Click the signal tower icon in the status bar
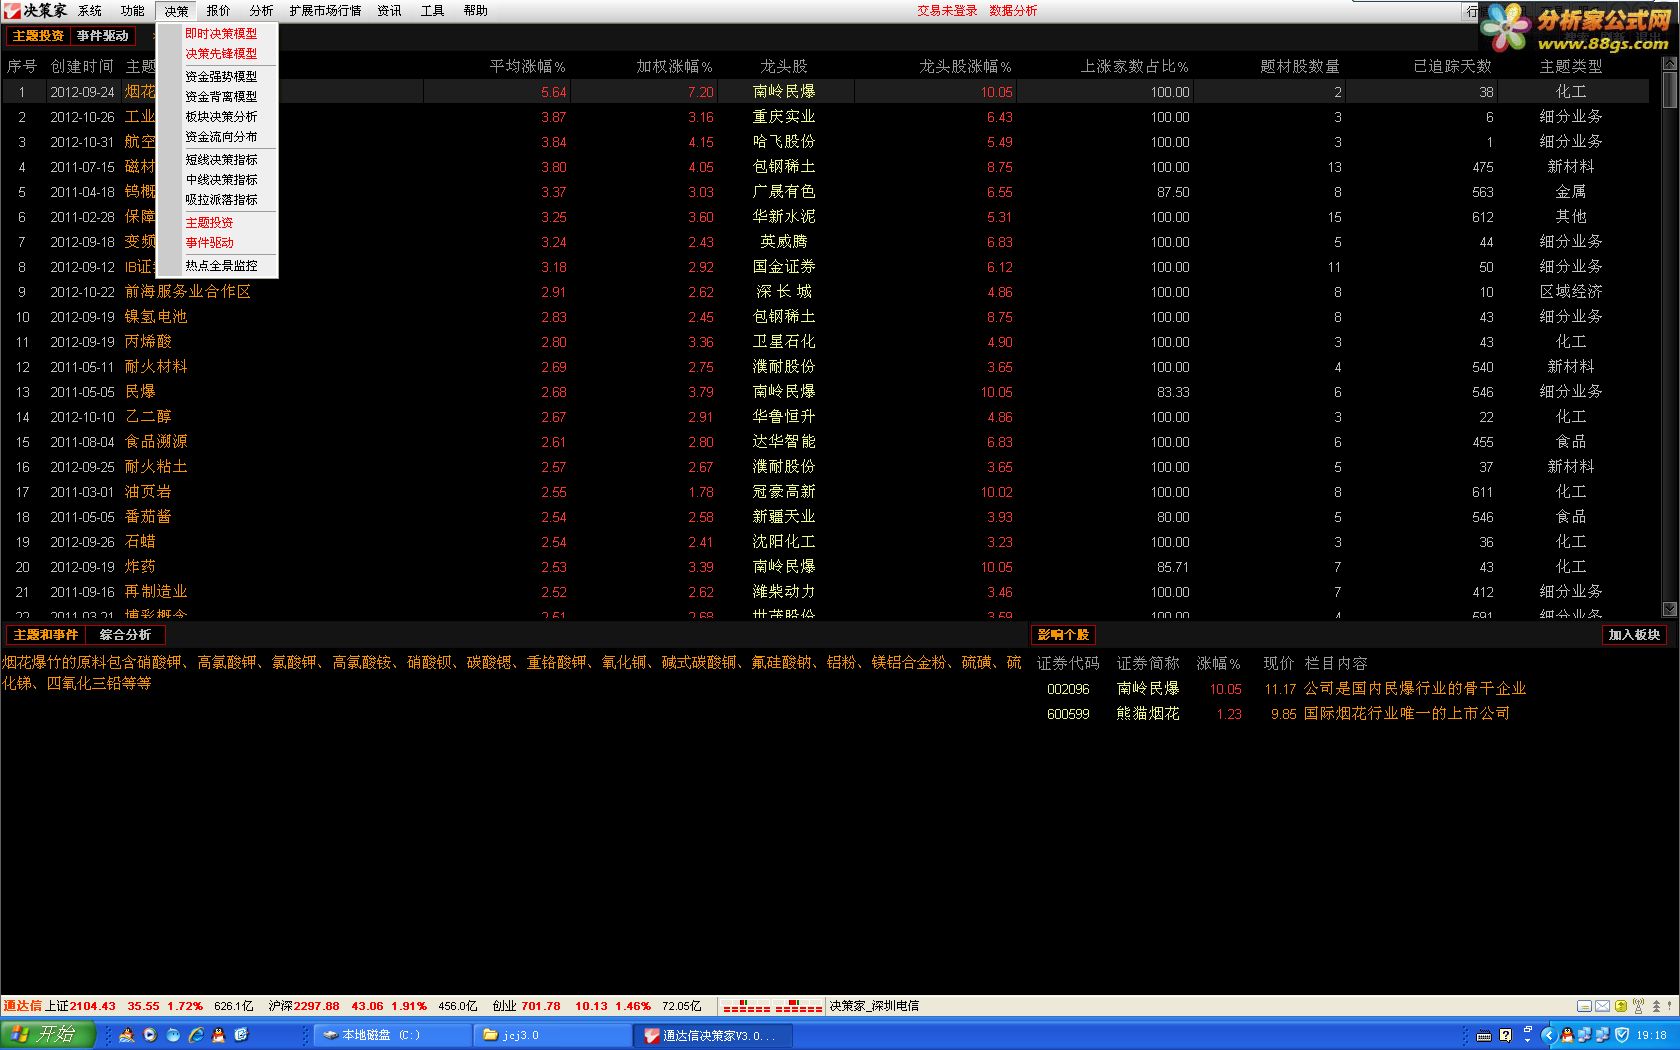Image resolution: width=1680 pixels, height=1050 pixels. 1638,1006
